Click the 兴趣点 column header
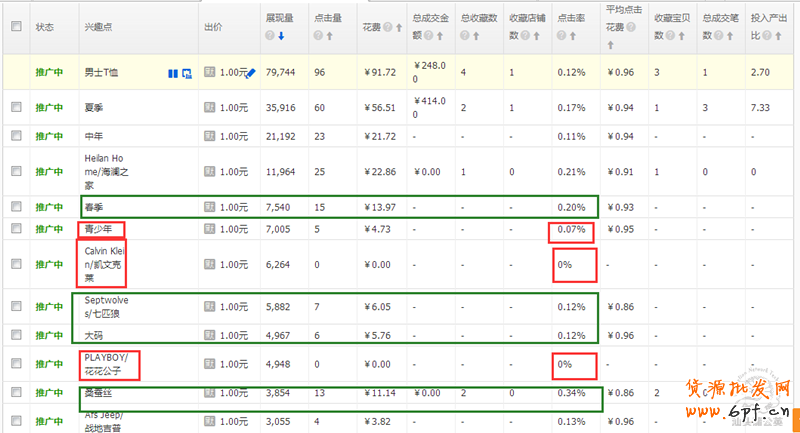 (99, 27)
